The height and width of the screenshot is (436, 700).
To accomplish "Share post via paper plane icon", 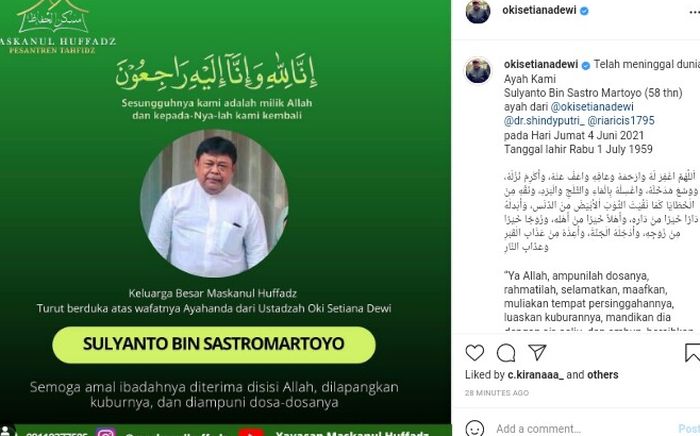I will pos(537,352).
